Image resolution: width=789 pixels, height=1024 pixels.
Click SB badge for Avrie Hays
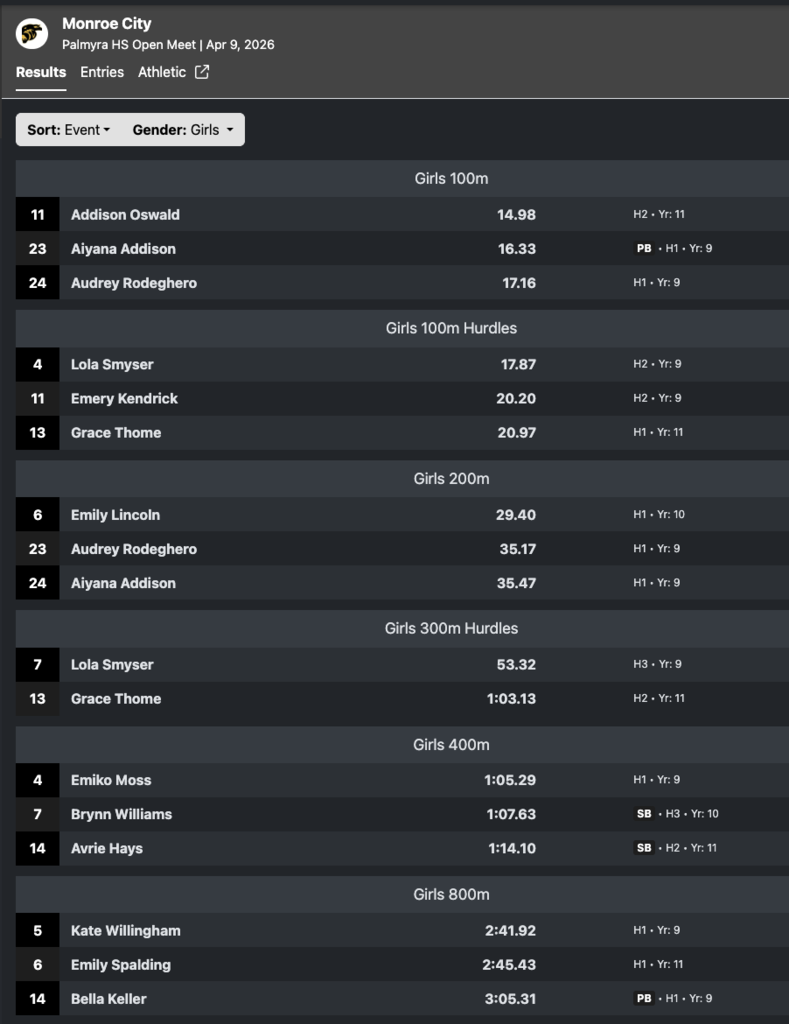pyautogui.click(x=644, y=848)
